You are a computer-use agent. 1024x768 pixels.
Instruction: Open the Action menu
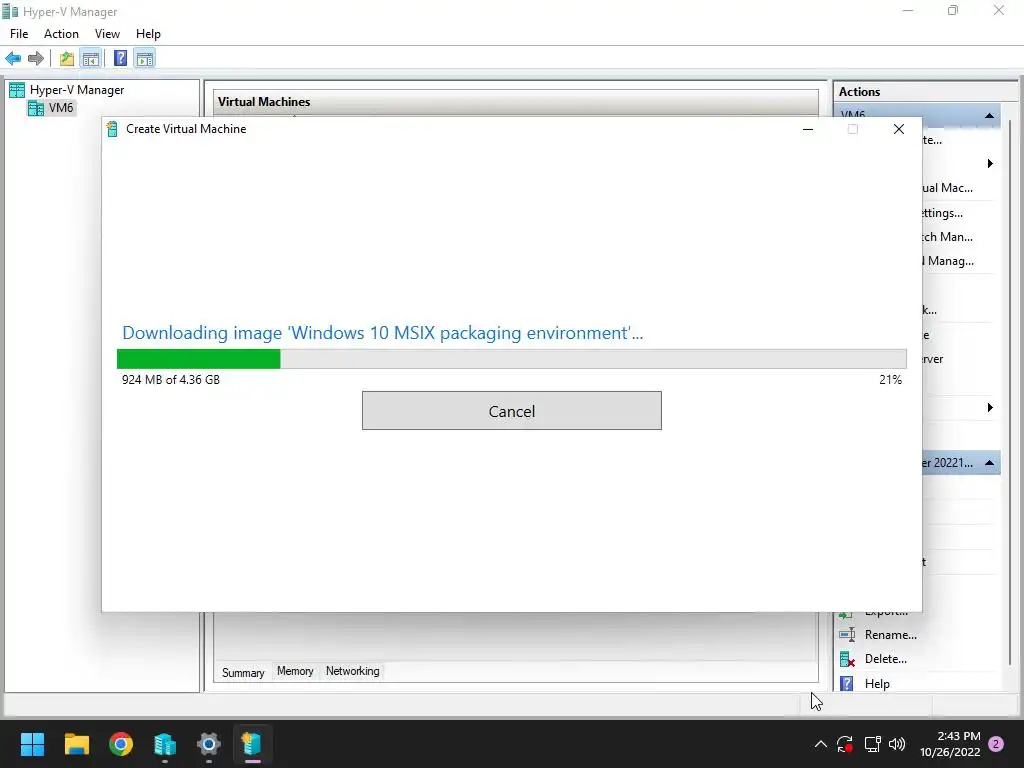61,34
